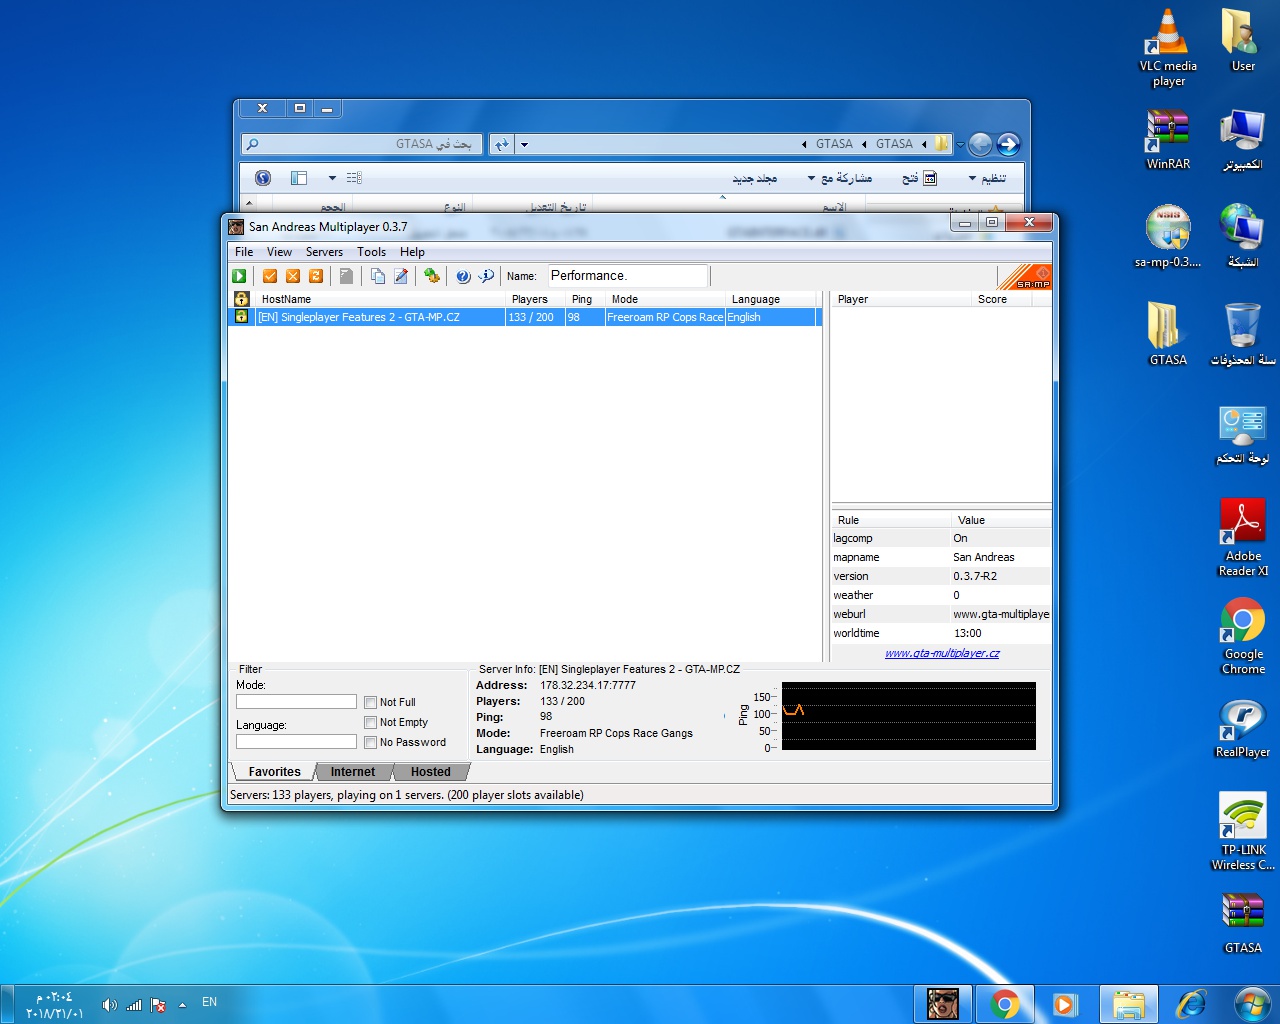Select the GTASA archive desktop icon

tap(1243, 922)
